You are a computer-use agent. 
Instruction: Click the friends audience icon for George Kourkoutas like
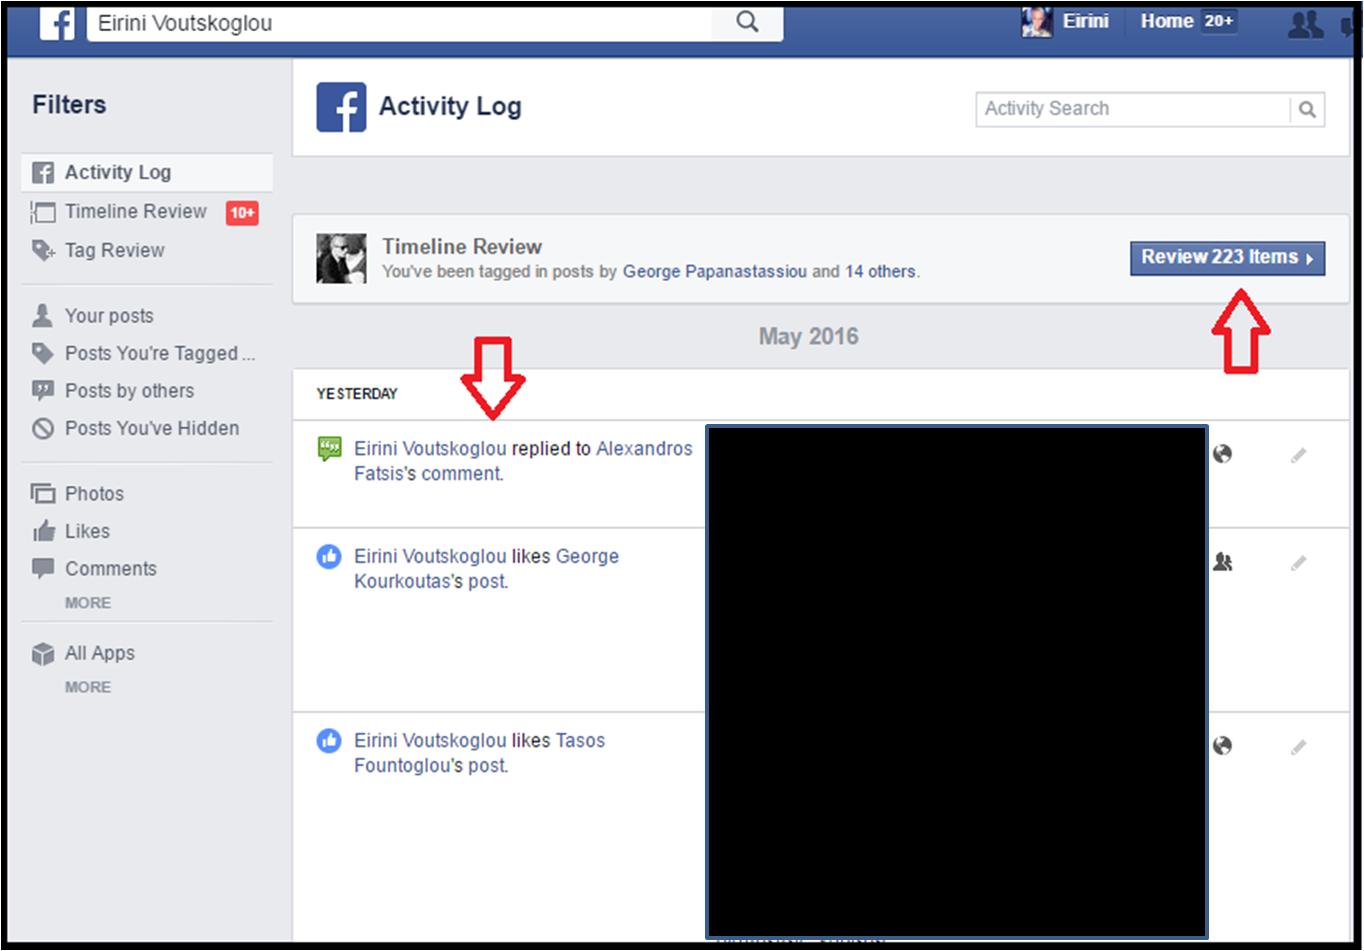click(x=1222, y=562)
